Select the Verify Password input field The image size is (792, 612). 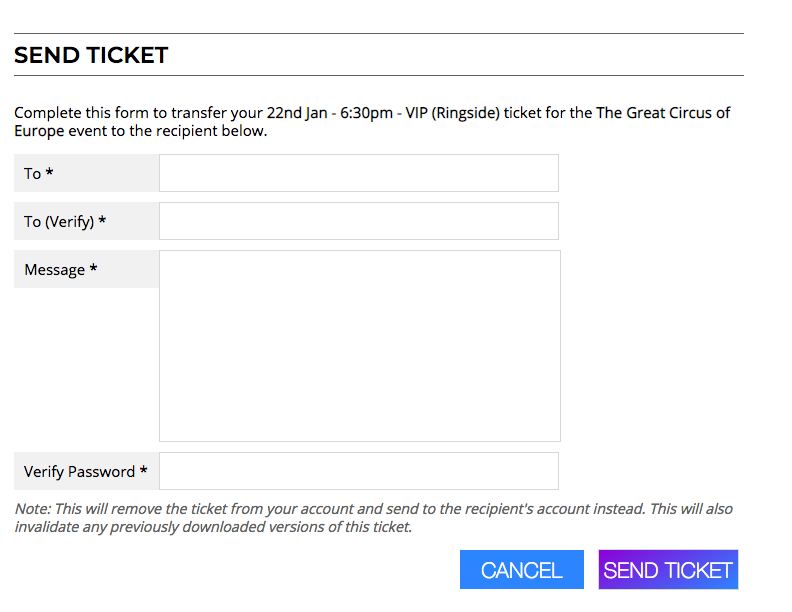(358, 471)
